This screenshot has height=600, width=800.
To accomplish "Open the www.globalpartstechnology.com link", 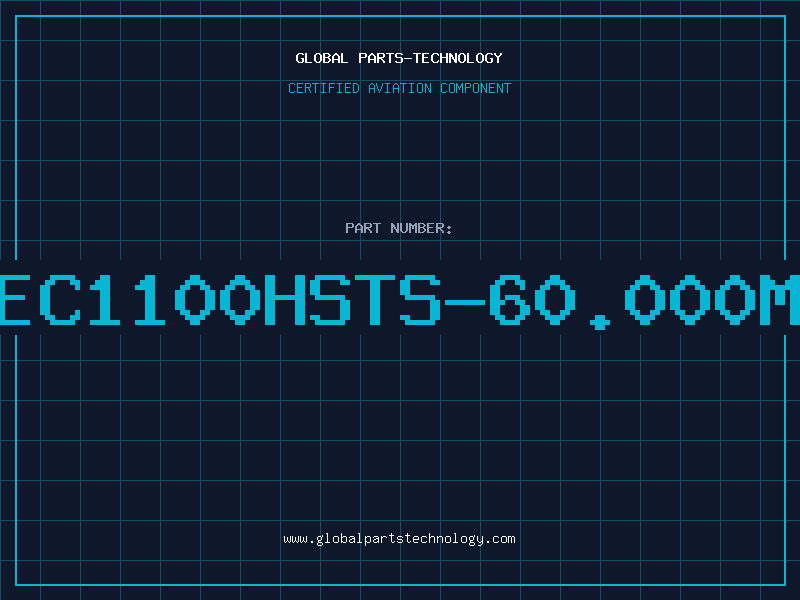I will [399, 539].
